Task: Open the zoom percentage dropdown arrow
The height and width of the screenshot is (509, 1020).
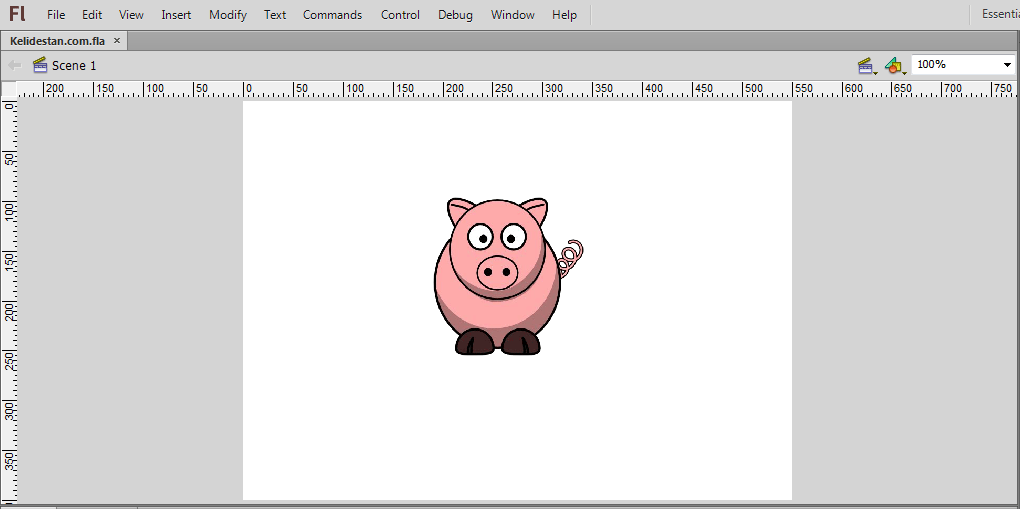Action: (1007, 64)
